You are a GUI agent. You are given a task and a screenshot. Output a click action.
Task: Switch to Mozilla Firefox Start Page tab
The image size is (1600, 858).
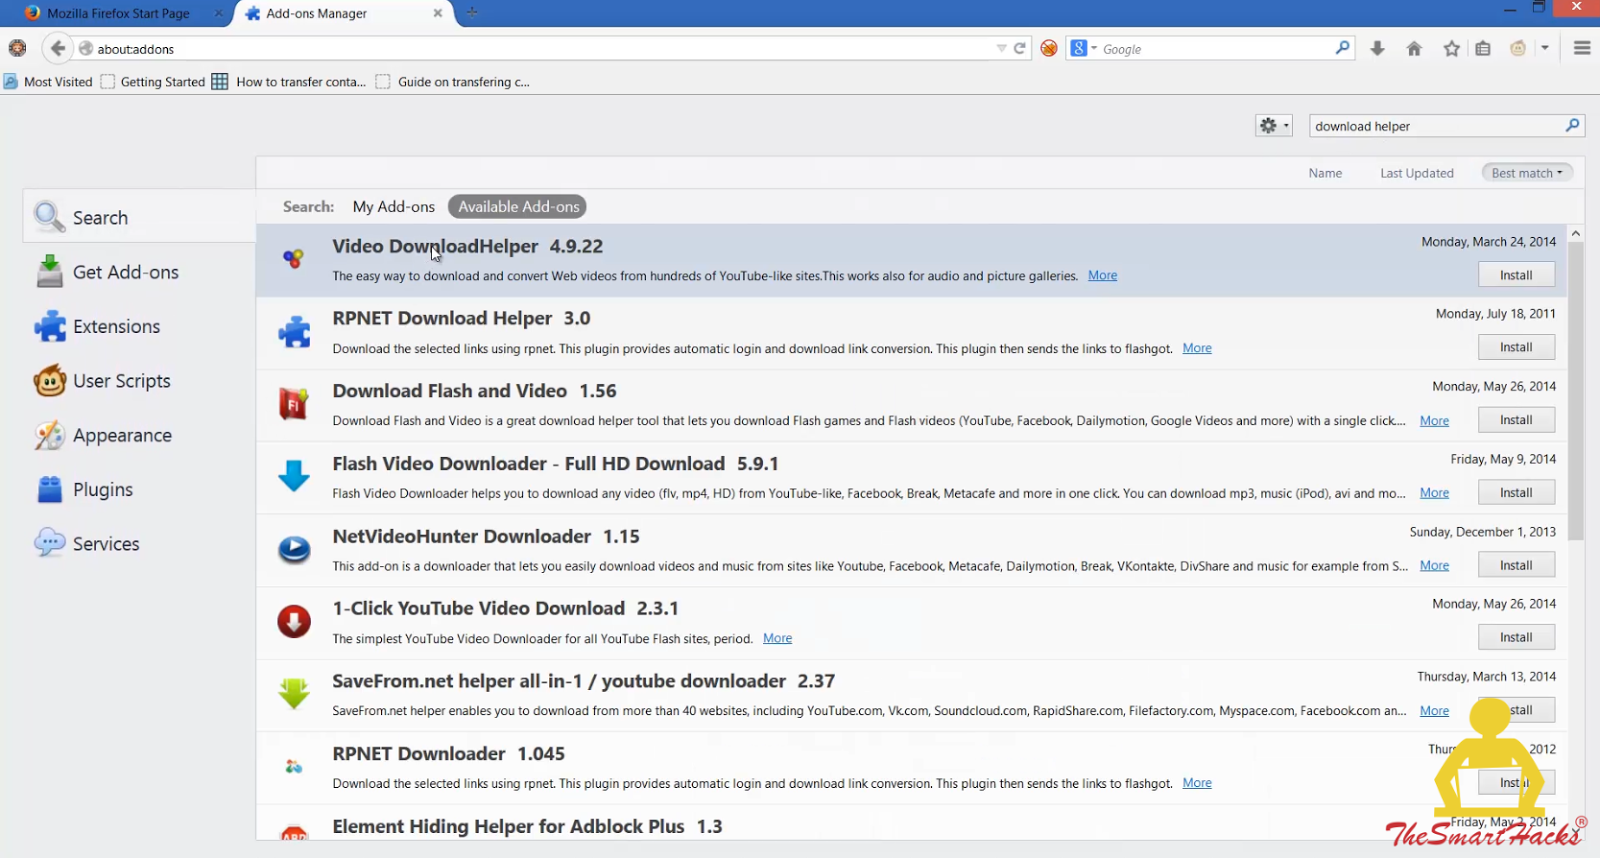click(118, 13)
